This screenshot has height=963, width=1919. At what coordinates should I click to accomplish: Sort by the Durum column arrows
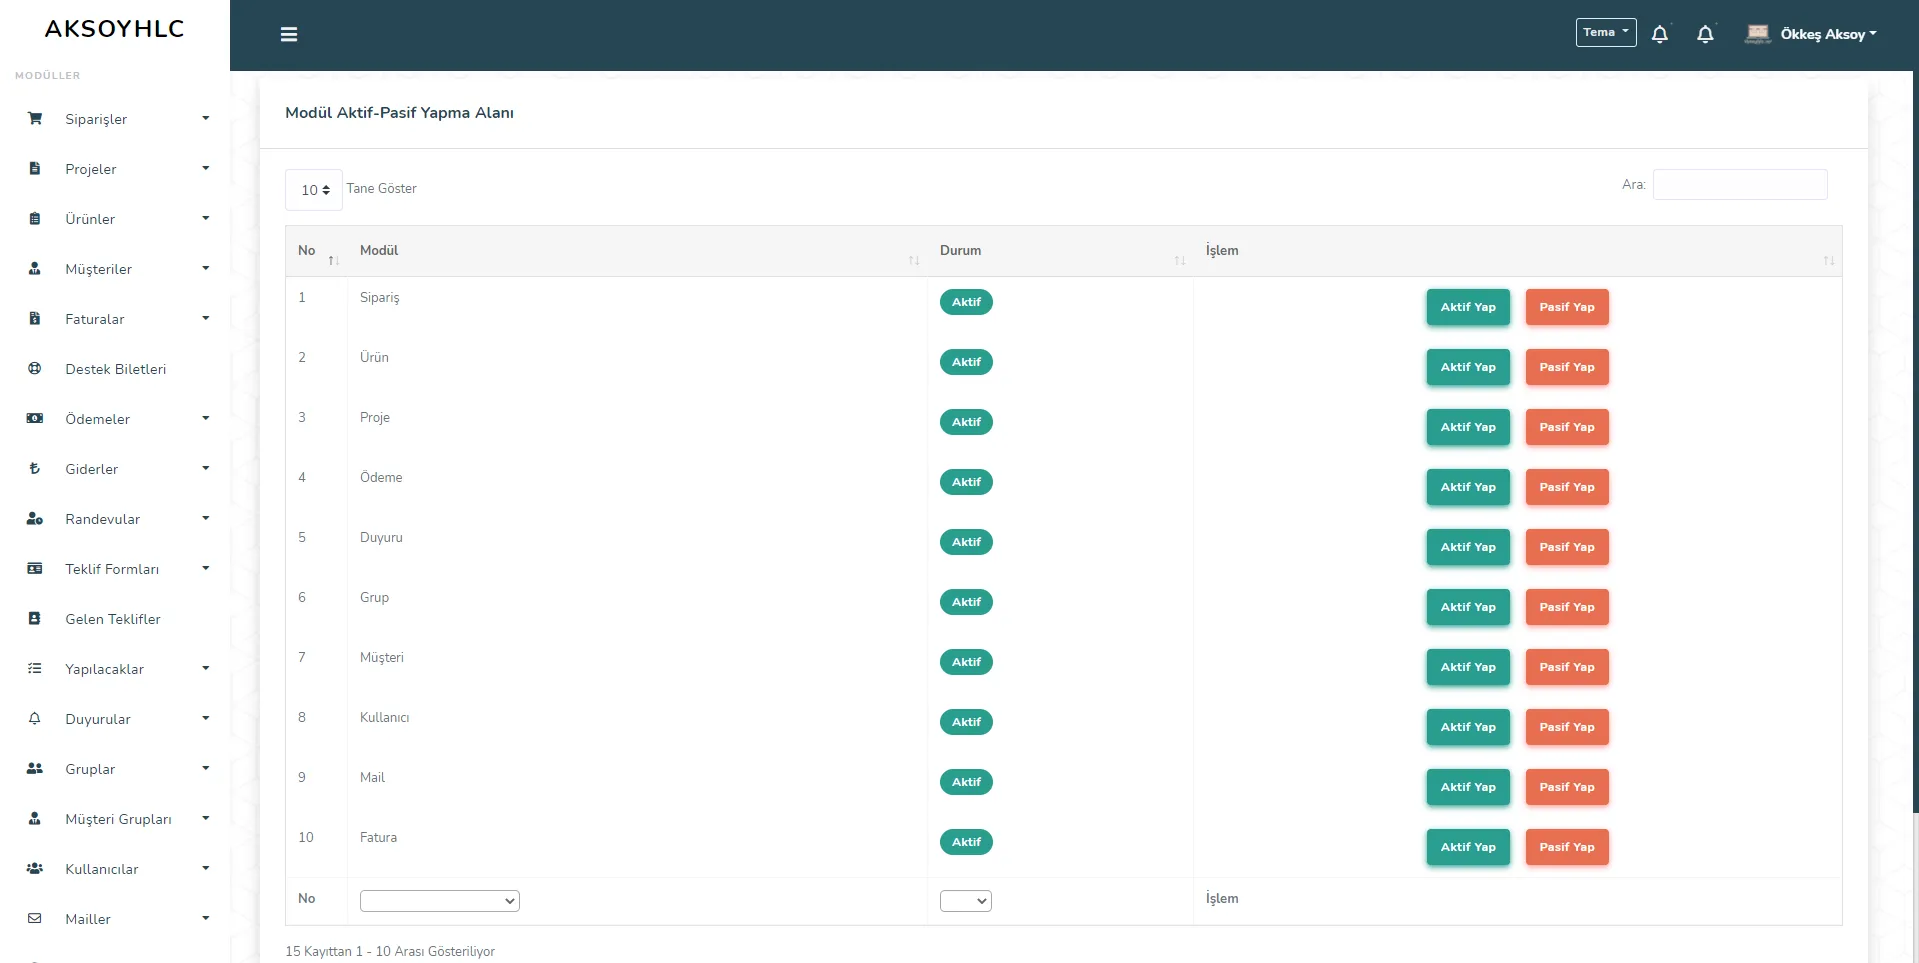[1180, 261]
